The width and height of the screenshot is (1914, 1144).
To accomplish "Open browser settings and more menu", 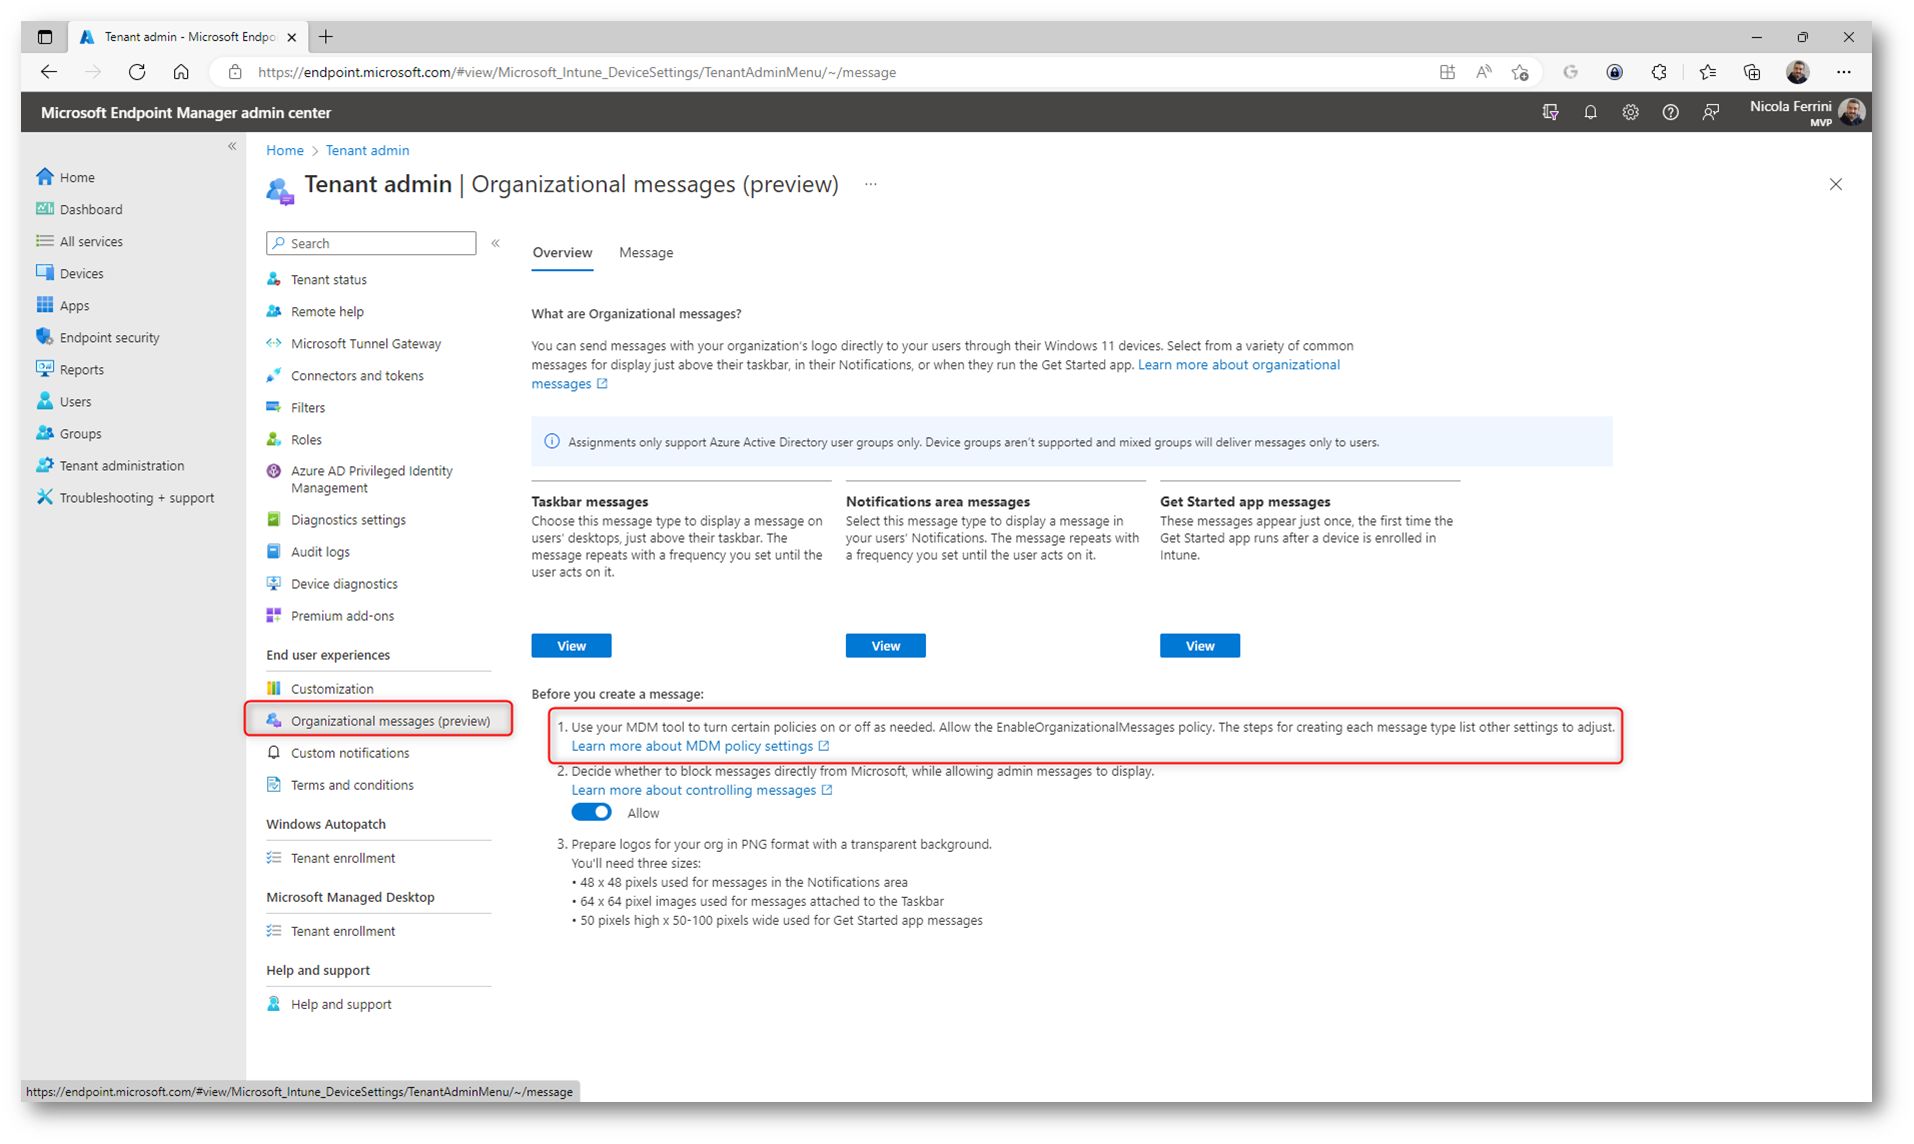I will [x=1844, y=72].
